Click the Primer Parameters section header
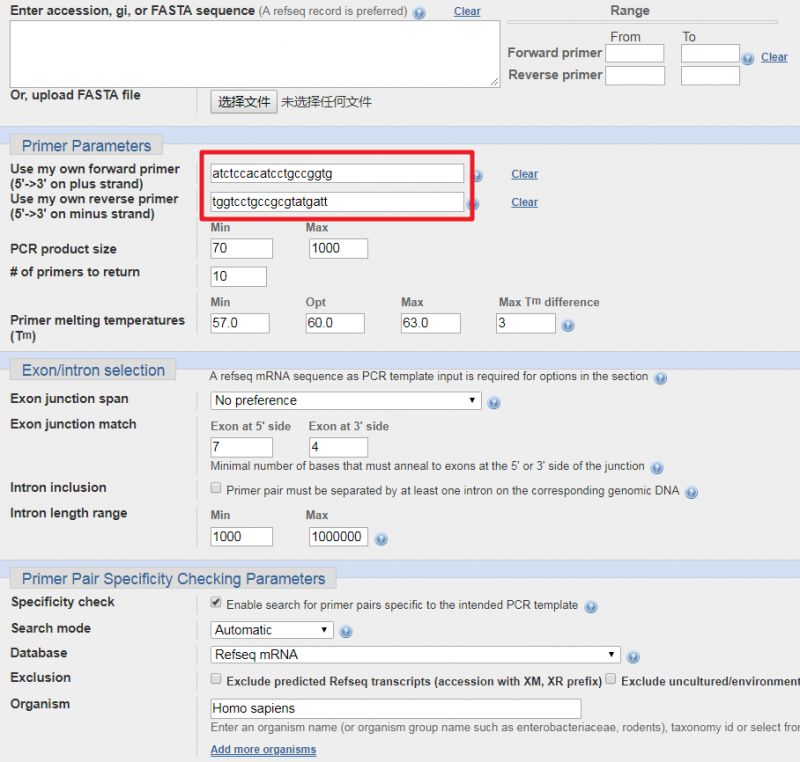 [x=86, y=146]
